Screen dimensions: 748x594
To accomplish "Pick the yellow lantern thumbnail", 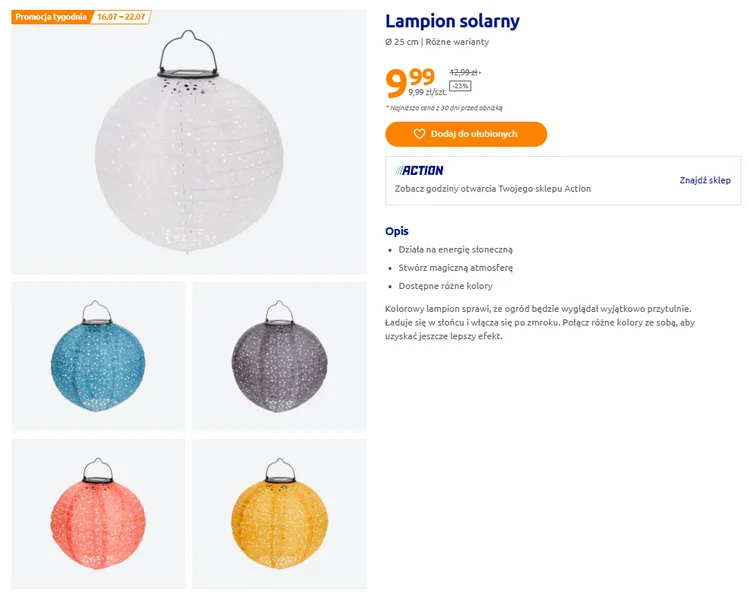I will (x=279, y=513).
